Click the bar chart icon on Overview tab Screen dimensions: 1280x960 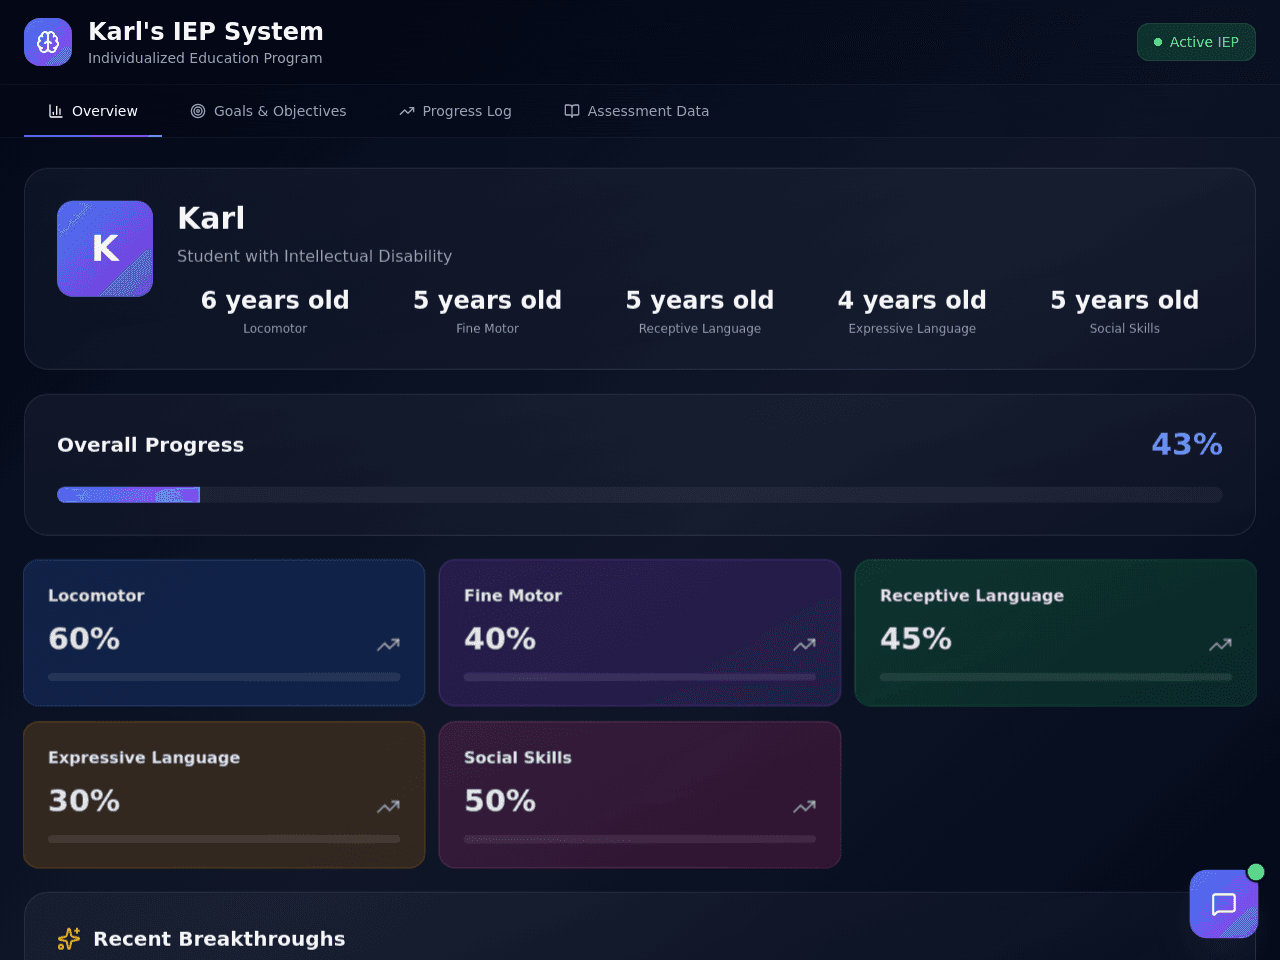56,111
